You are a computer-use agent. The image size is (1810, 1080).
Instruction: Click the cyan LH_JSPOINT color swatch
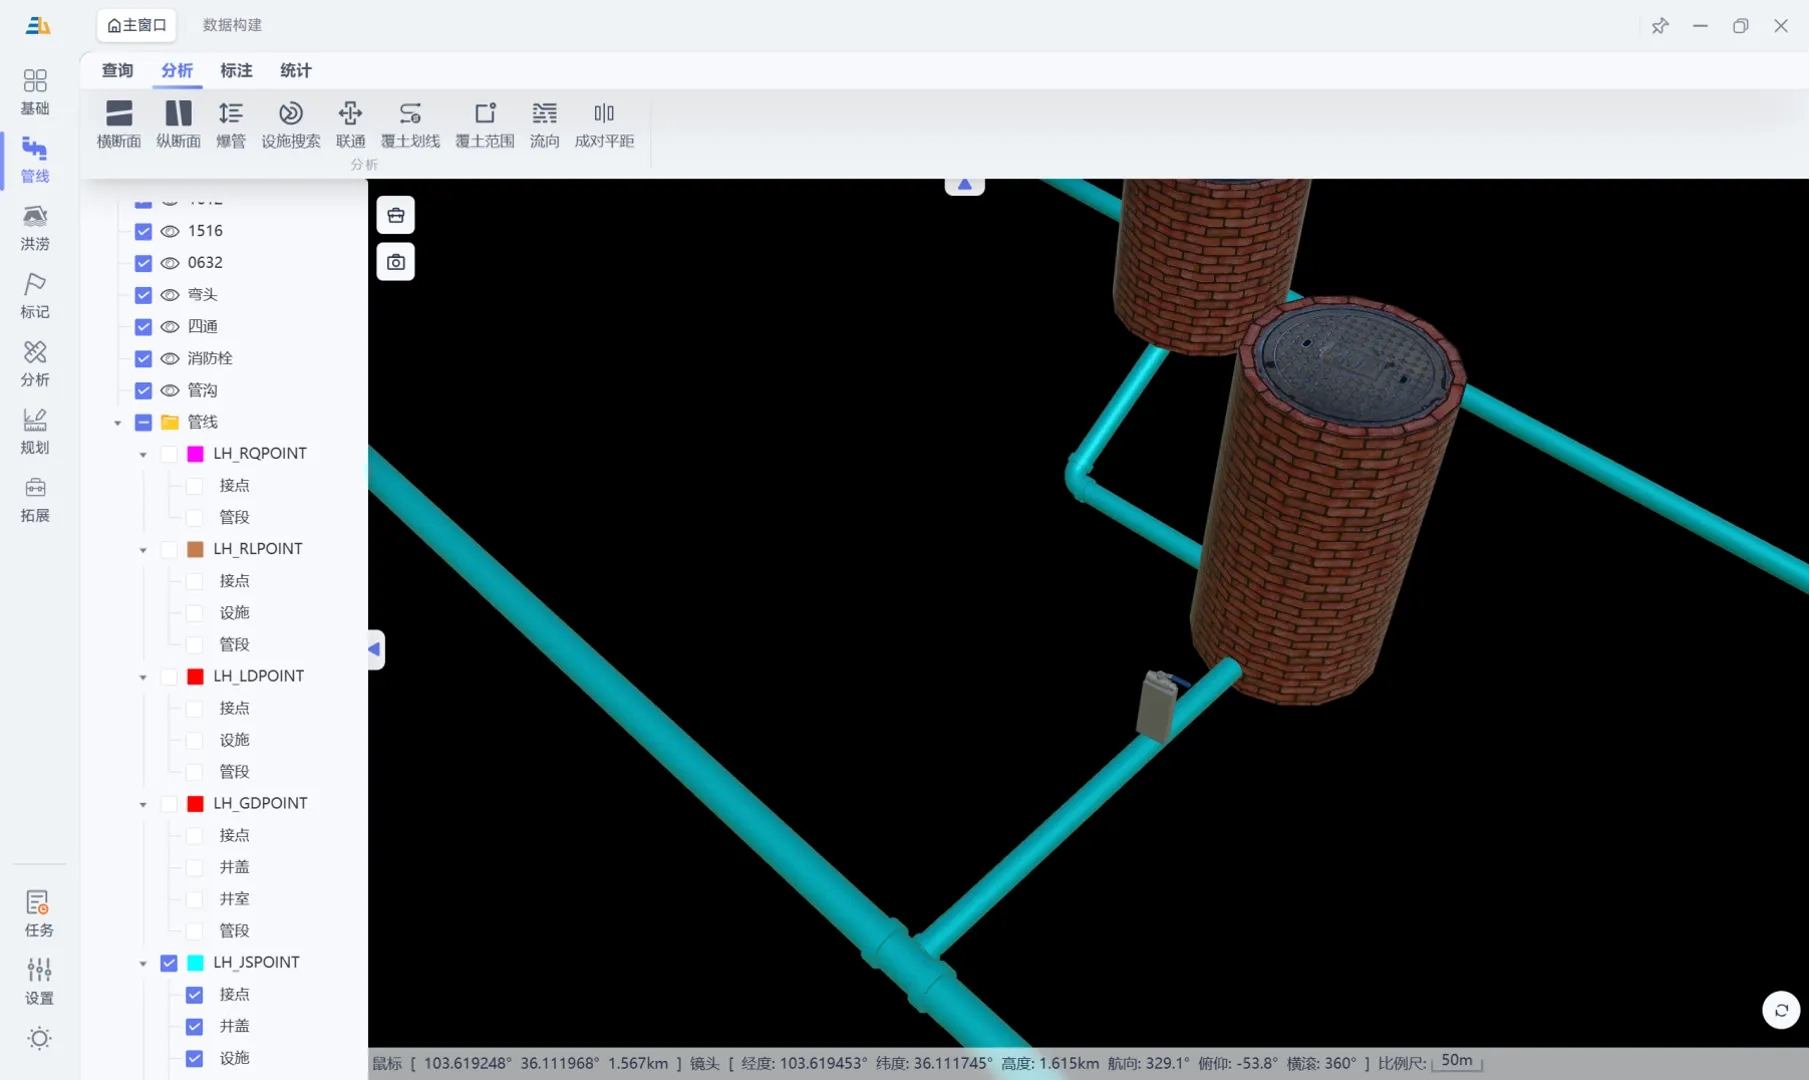195,963
